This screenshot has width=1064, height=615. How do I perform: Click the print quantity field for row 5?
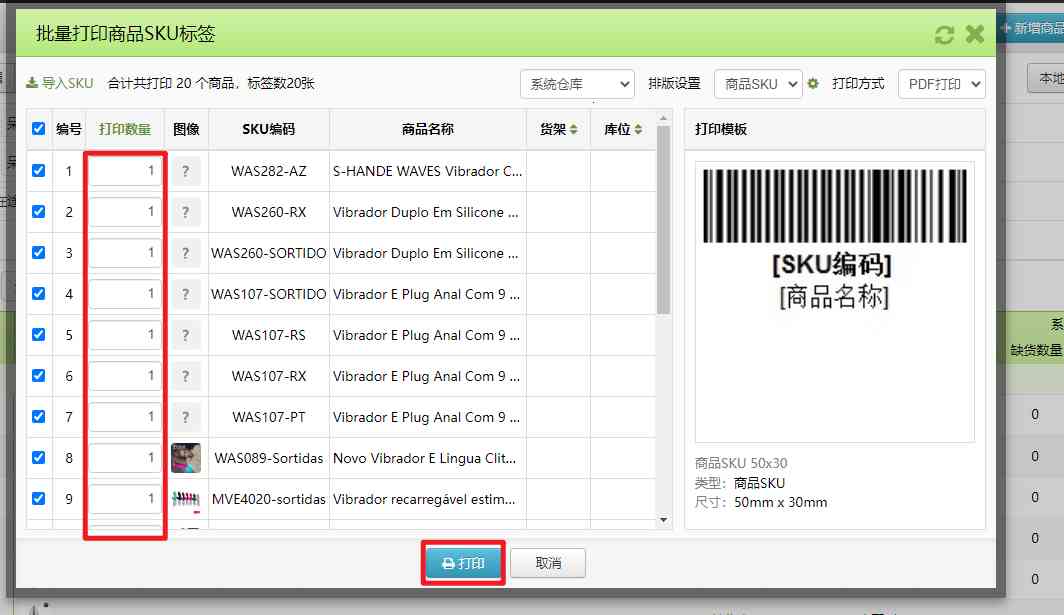coord(125,335)
